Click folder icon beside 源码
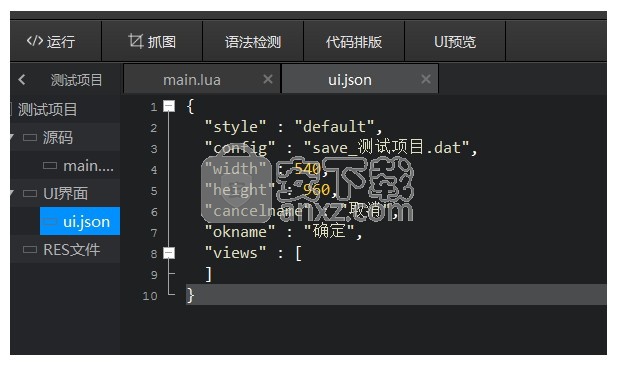This screenshot has height=370, width=619. point(30,137)
